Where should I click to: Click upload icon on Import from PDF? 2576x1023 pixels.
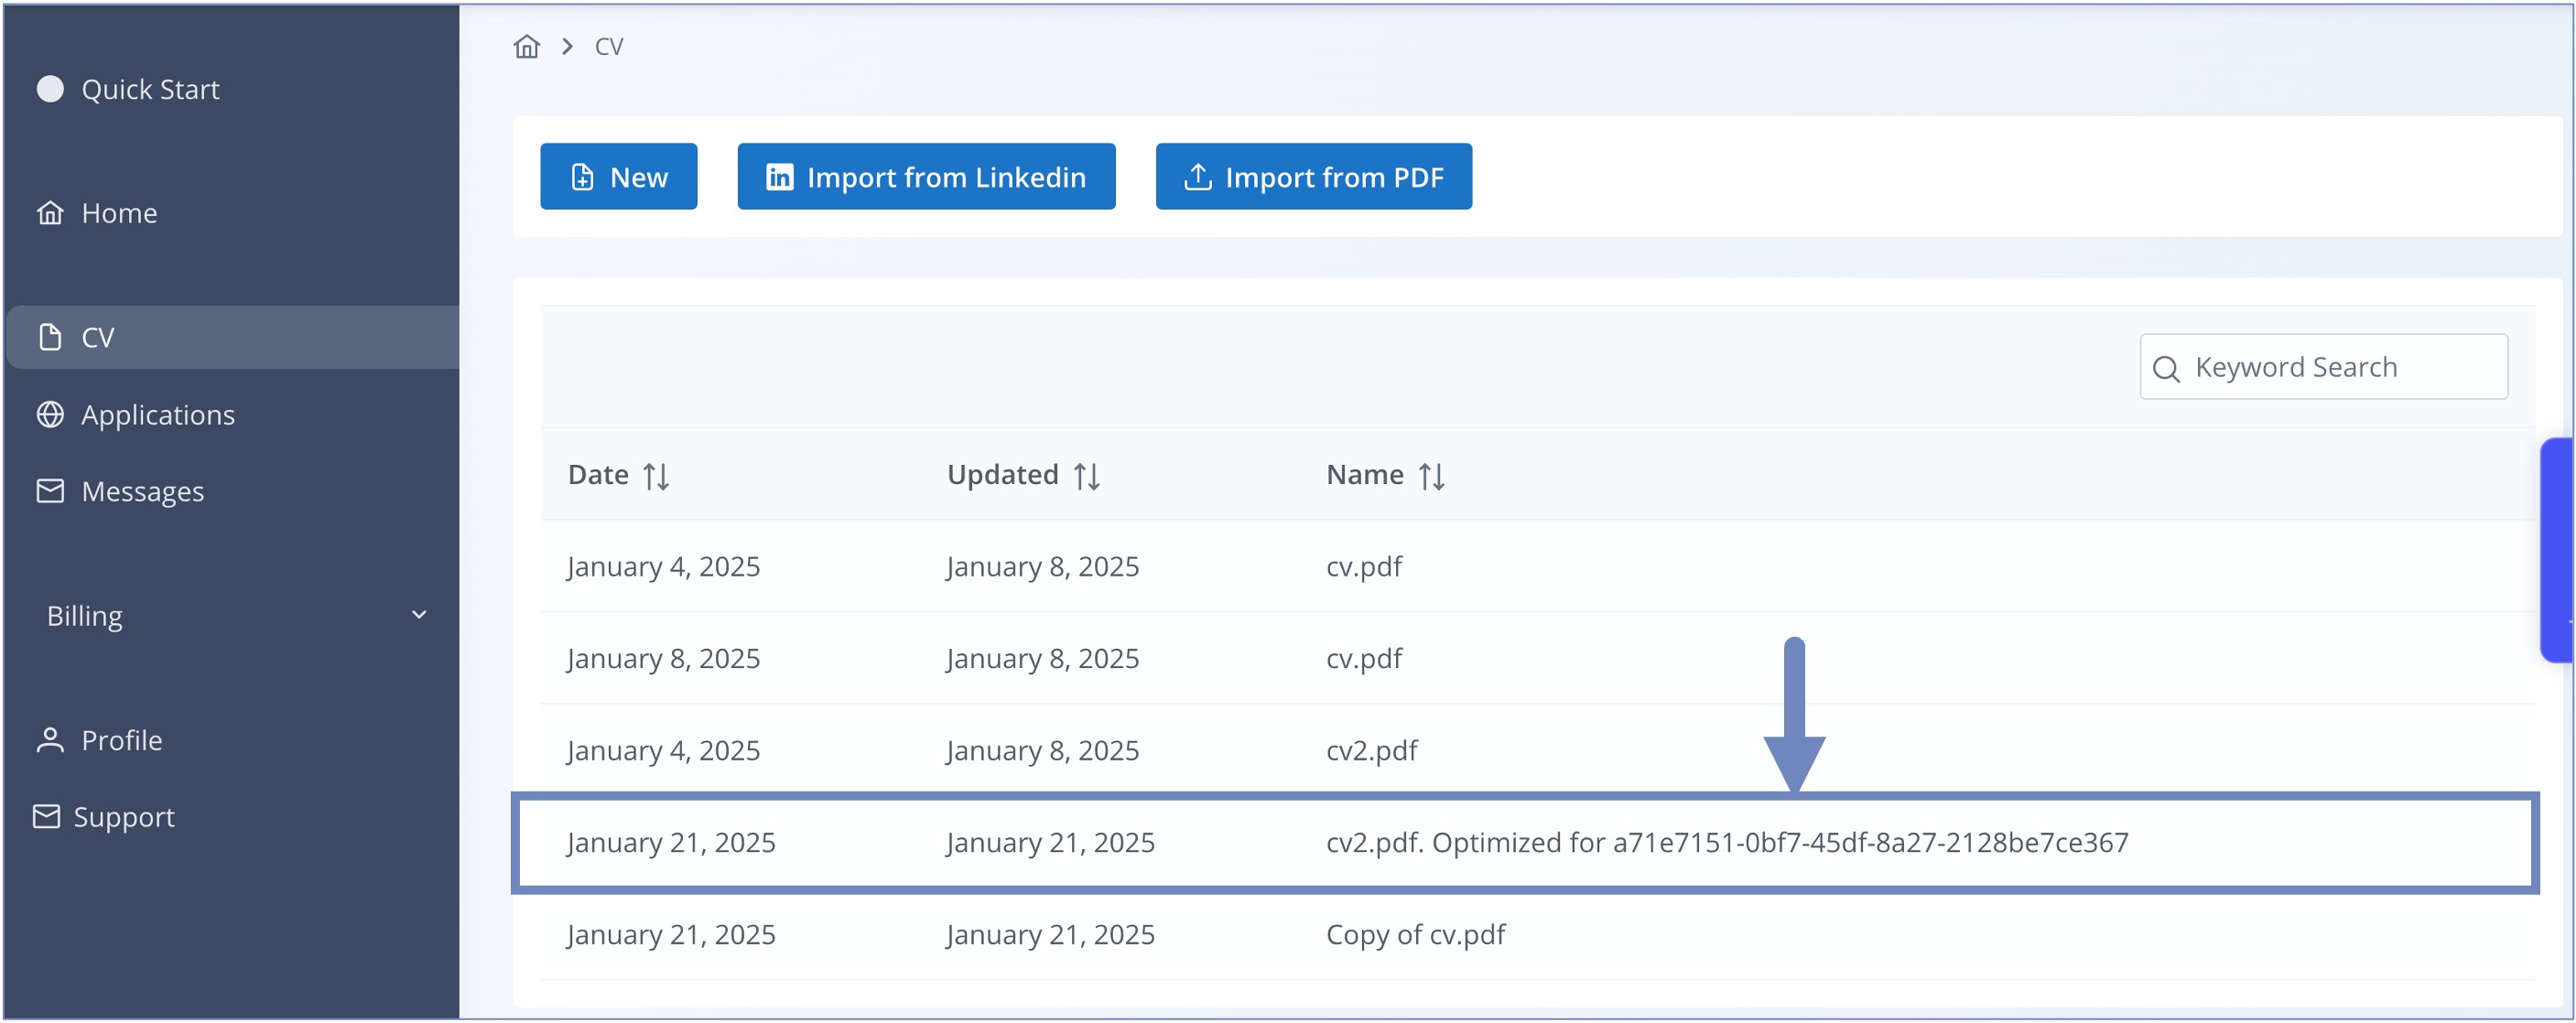(1197, 177)
